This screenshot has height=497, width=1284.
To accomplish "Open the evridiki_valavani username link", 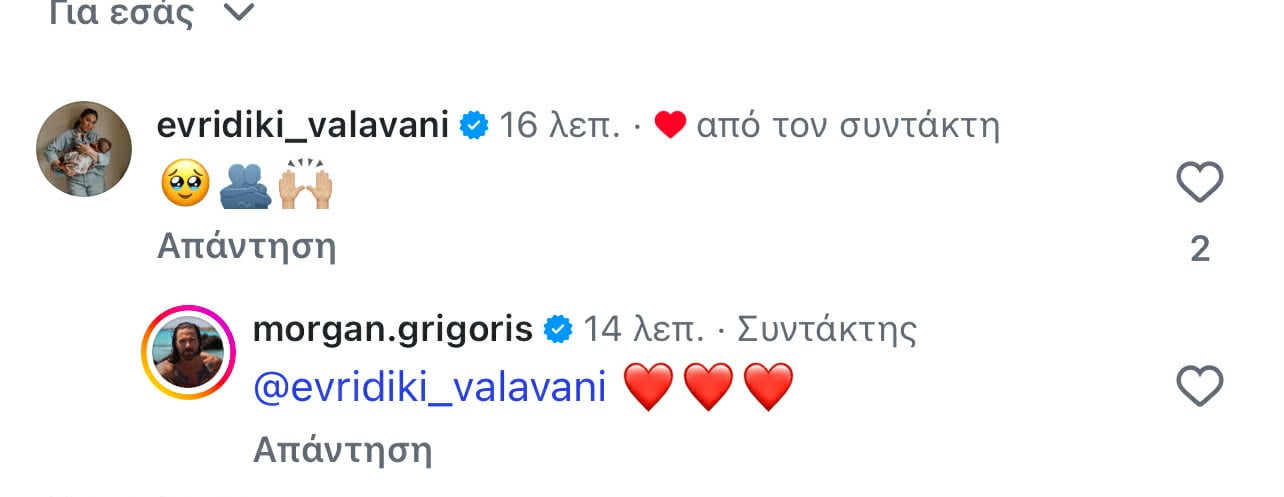I will pos(304,126).
